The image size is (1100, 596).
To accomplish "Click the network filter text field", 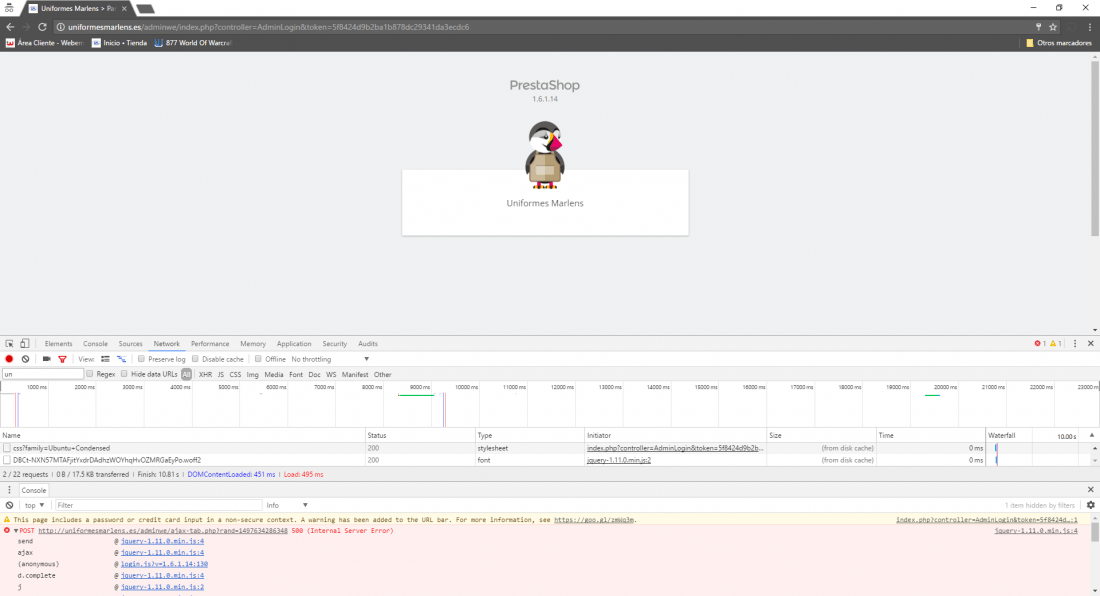I will click(x=42, y=374).
